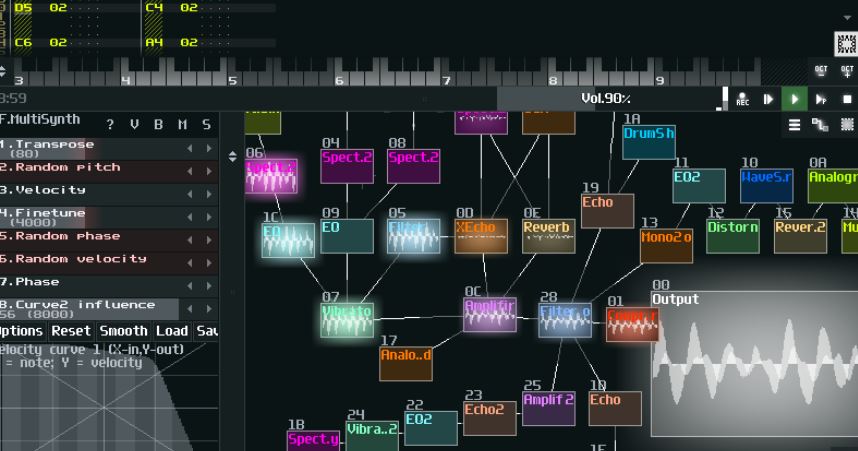
Task: Increase Velocity with the right arrow
Action: tap(209, 194)
